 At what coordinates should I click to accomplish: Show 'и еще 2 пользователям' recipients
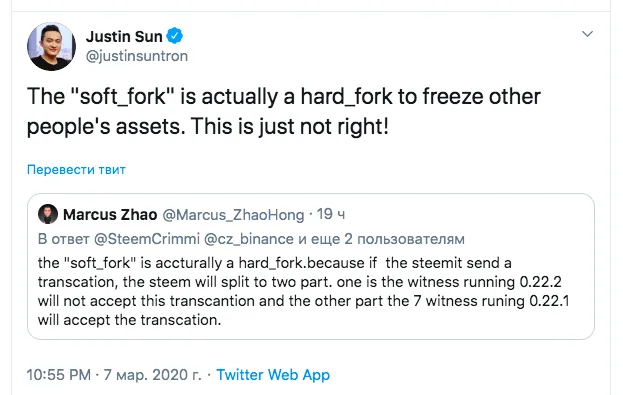pos(381,239)
